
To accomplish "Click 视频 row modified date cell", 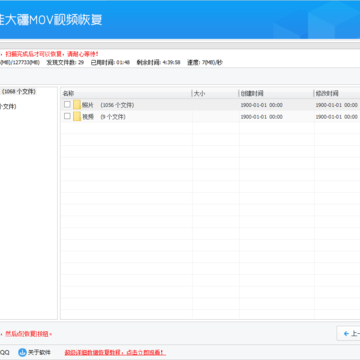I will [337, 117].
